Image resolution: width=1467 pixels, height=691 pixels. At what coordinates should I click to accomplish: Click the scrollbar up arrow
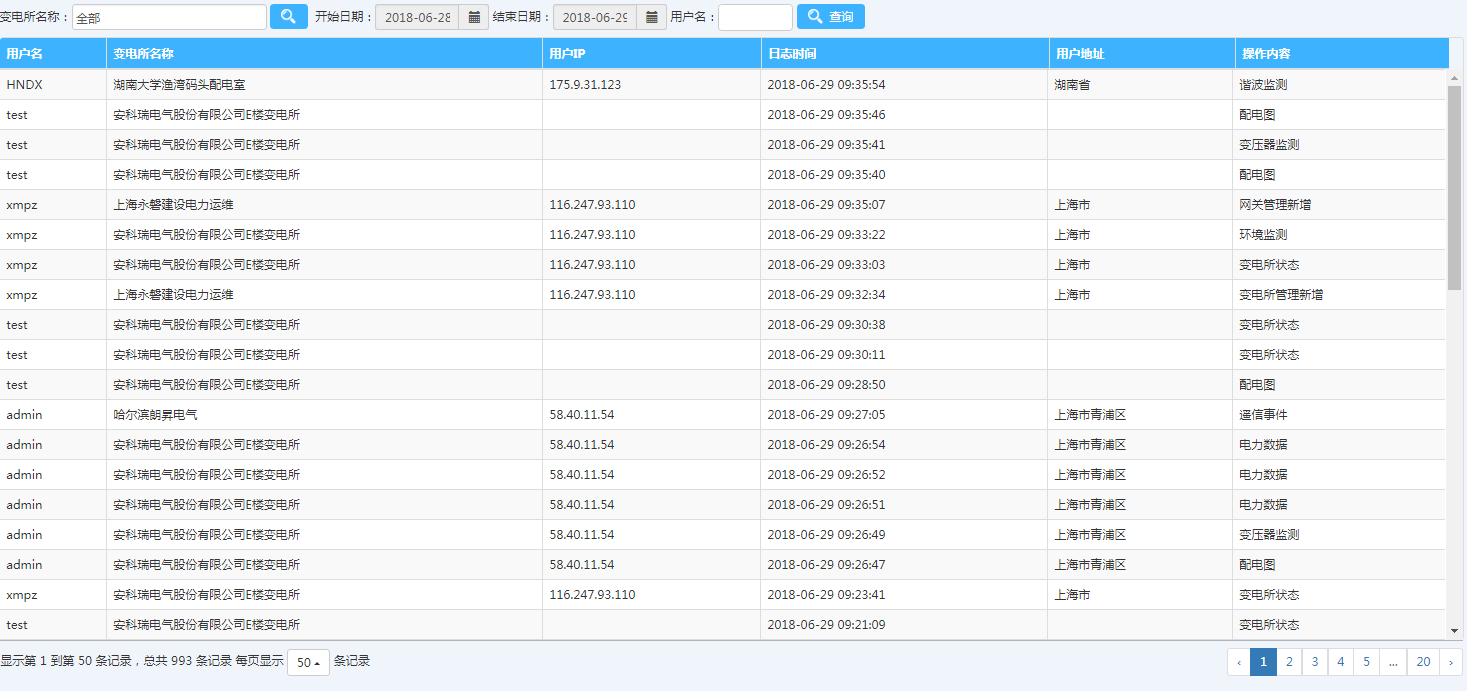(x=1455, y=77)
